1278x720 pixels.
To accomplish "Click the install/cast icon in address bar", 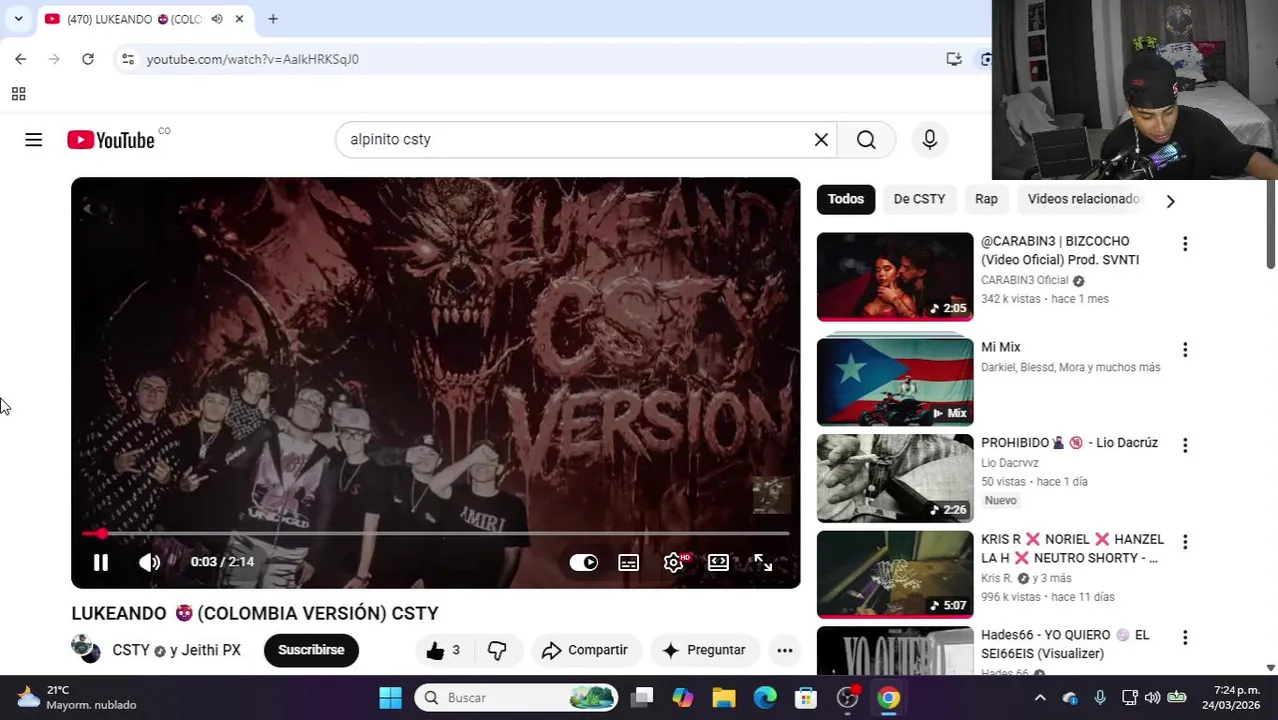I will coord(954,59).
